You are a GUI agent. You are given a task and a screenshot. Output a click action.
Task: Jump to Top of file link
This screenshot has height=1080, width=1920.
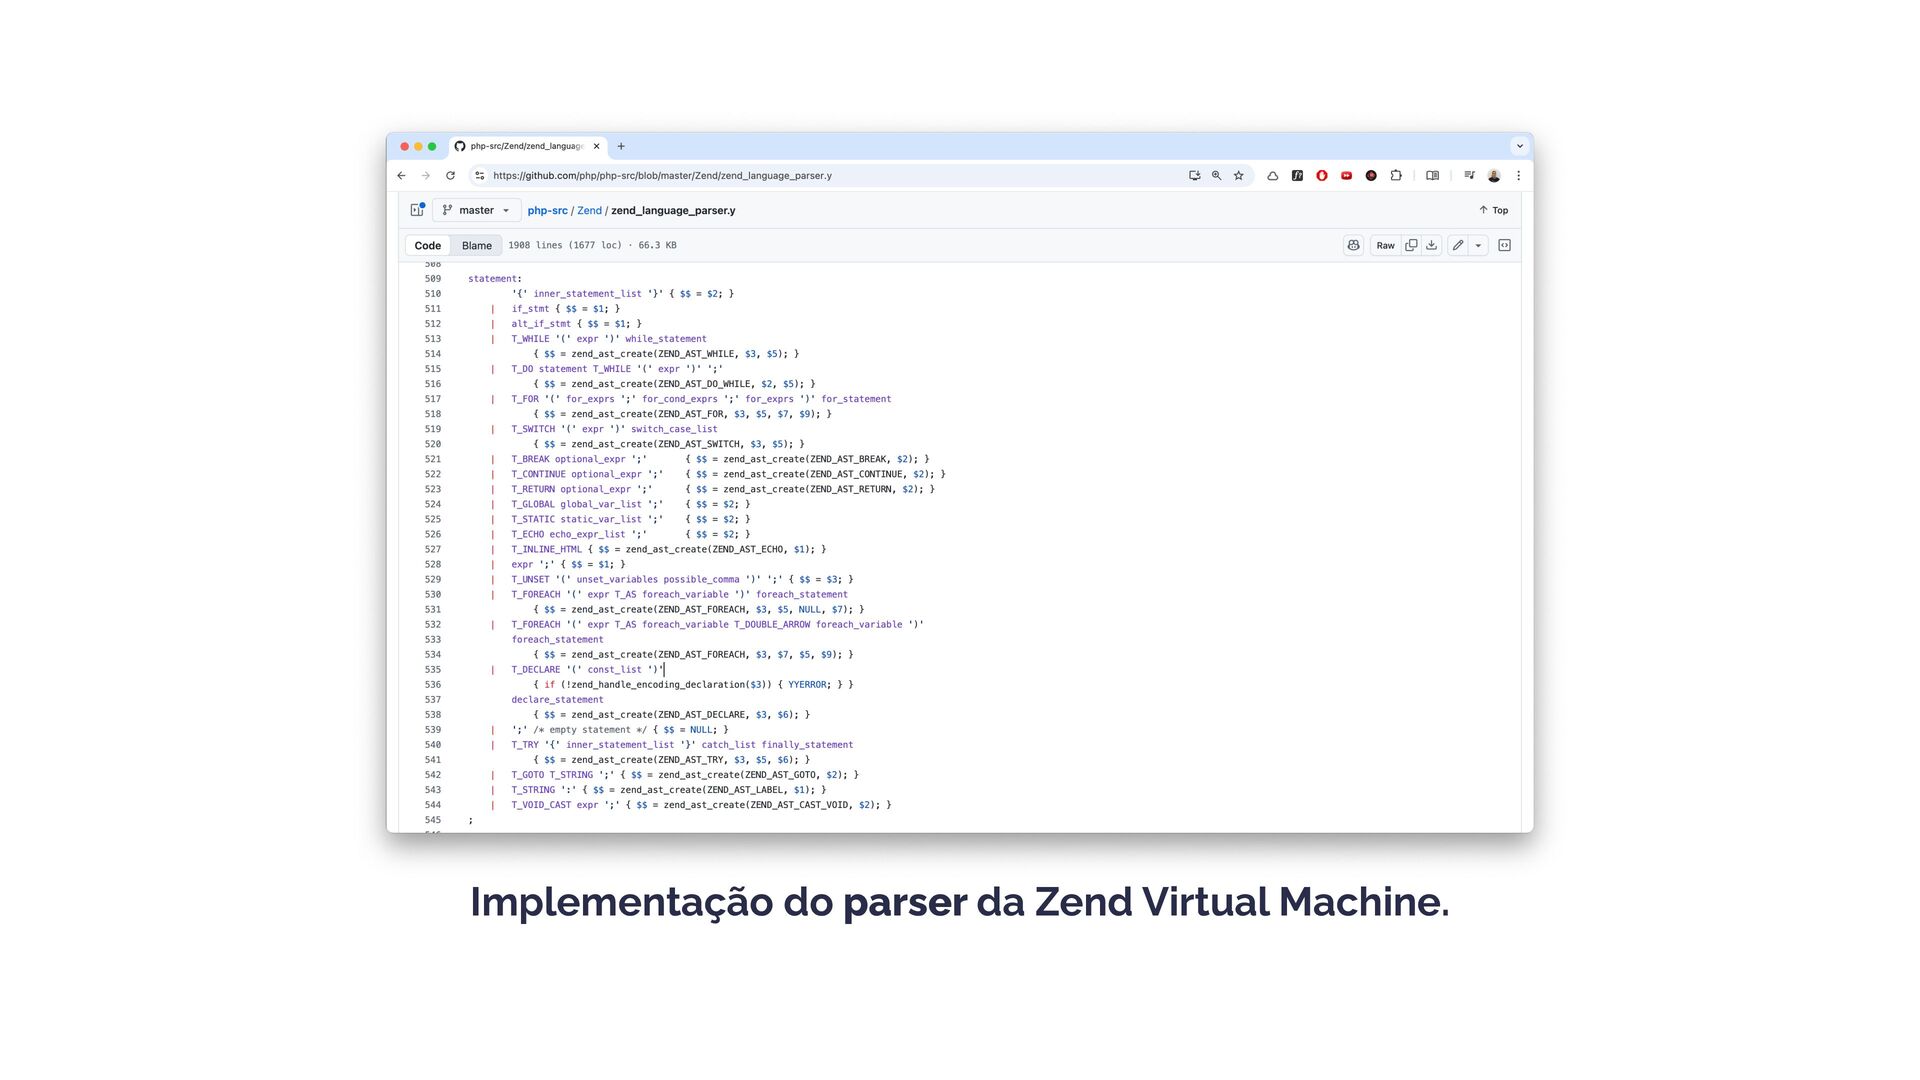click(1493, 210)
